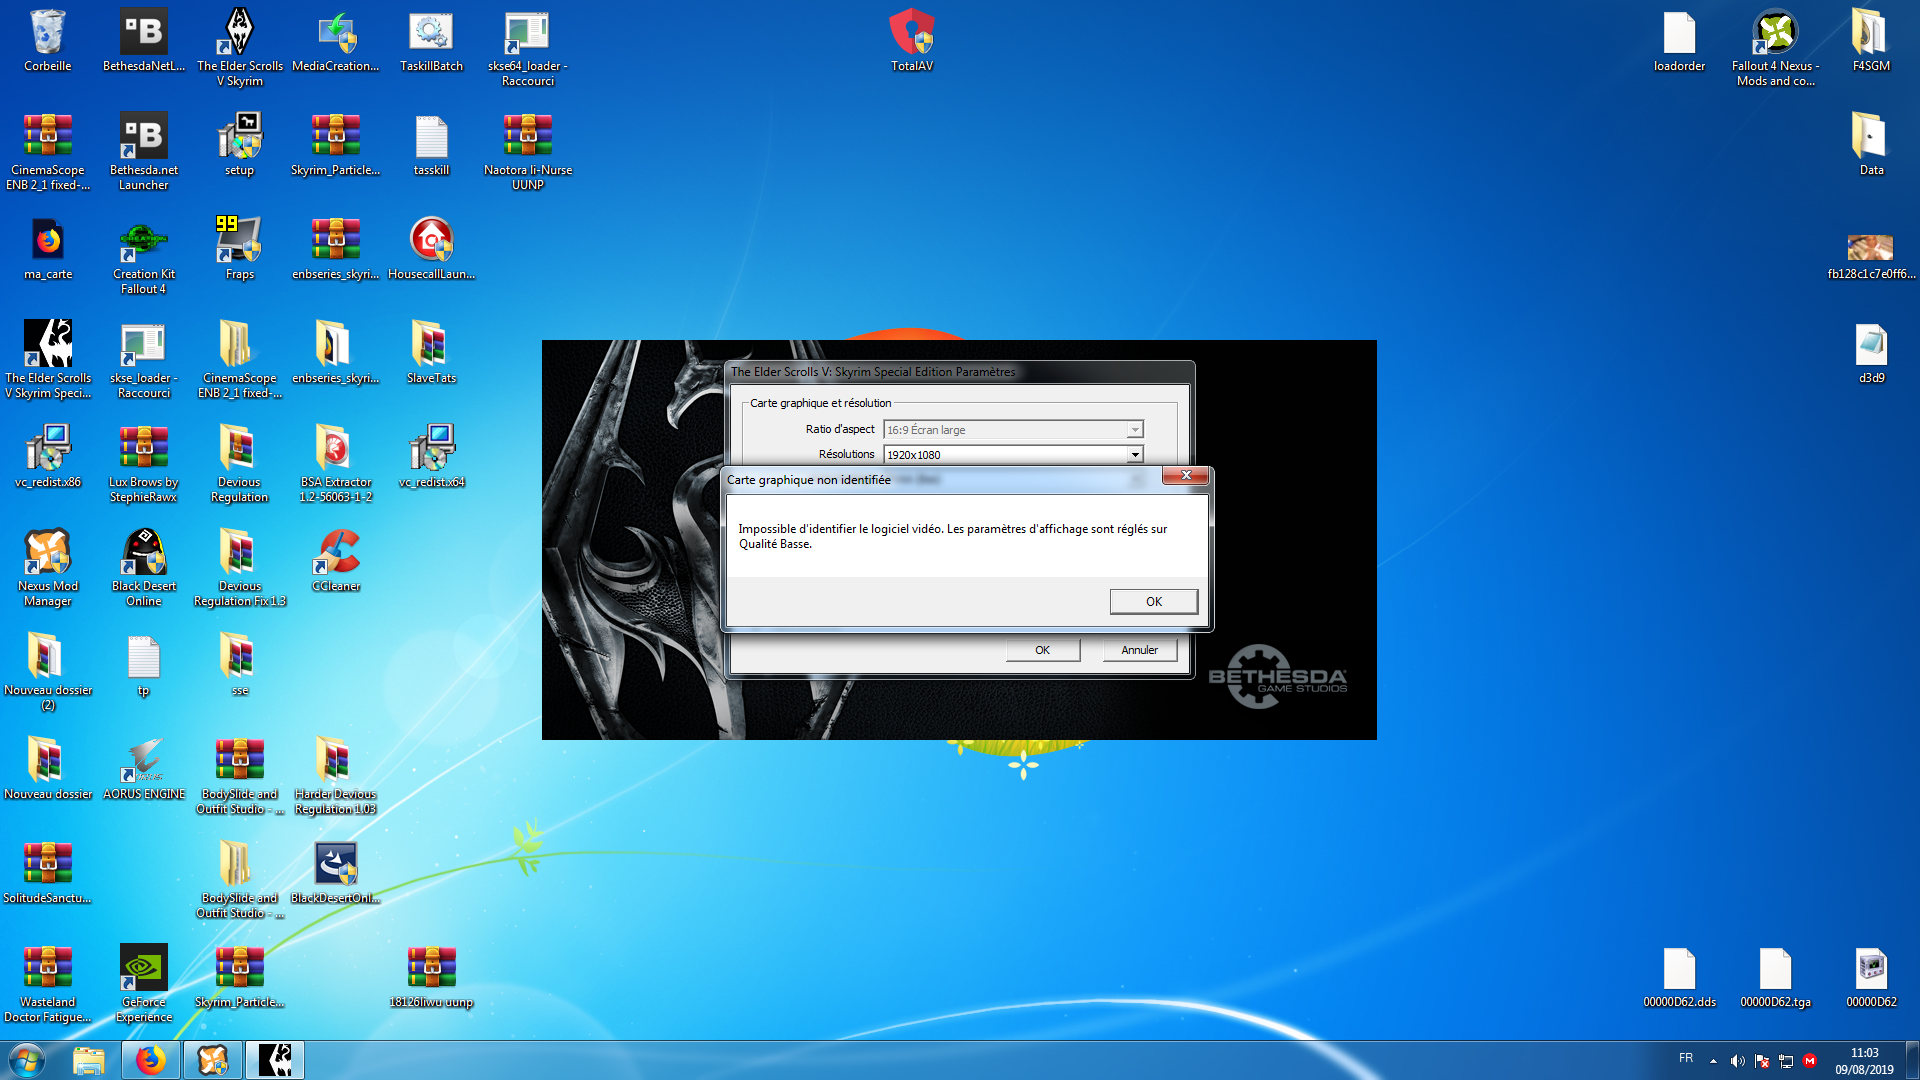This screenshot has width=1920, height=1080.
Task: Select the Data folder icon
Action: pyautogui.click(x=1871, y=144)
